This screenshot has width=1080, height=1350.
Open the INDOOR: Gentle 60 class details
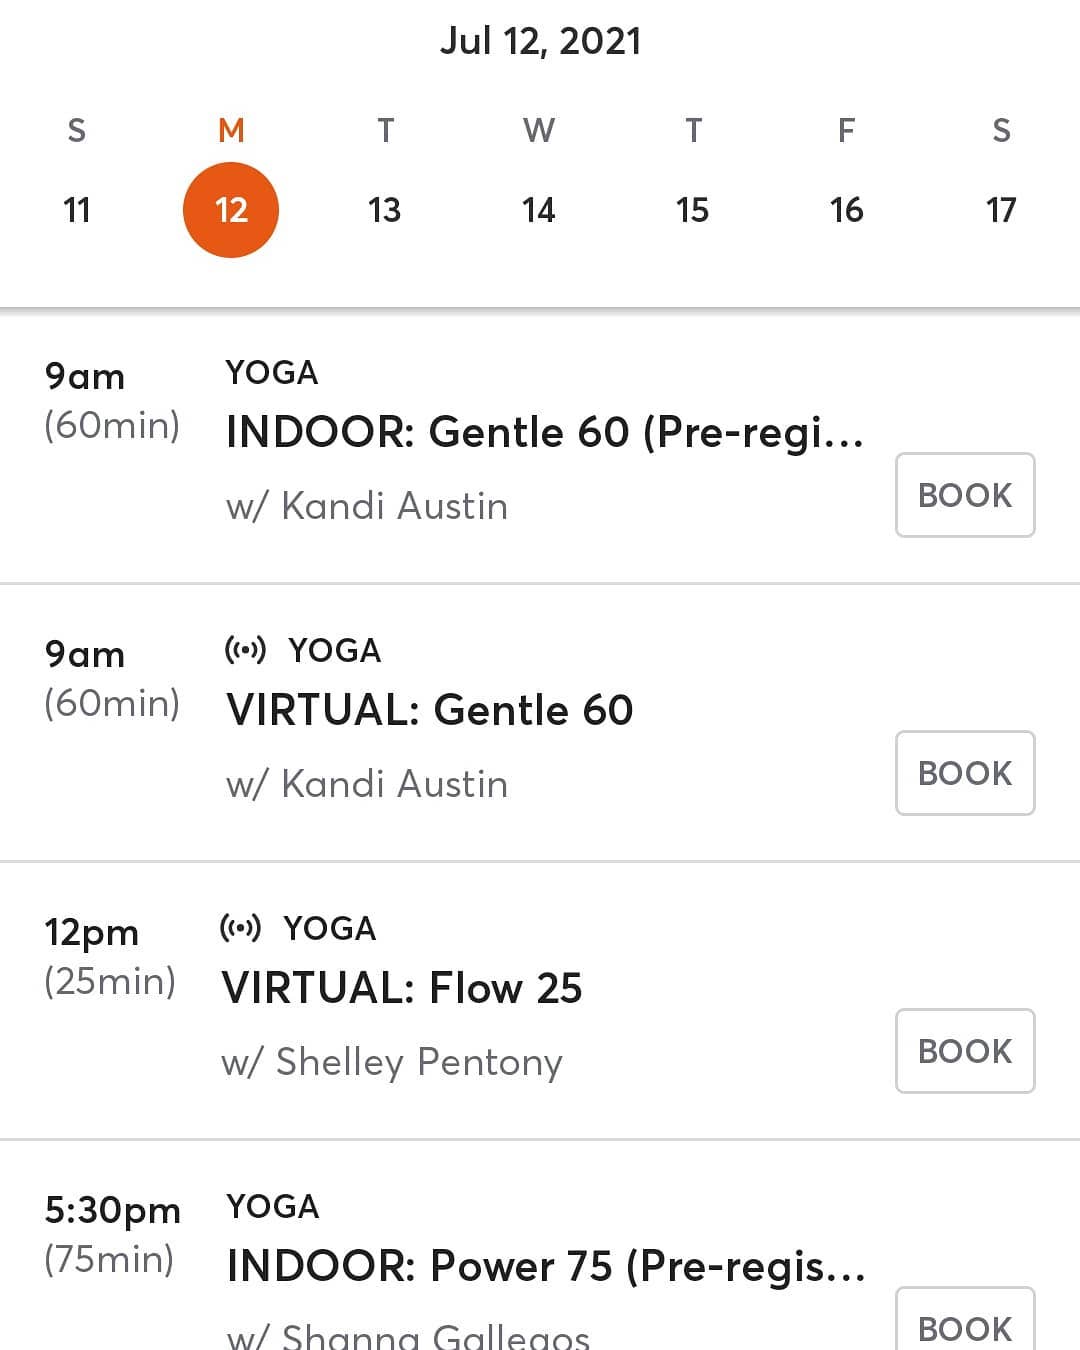[x=545, y=432]
